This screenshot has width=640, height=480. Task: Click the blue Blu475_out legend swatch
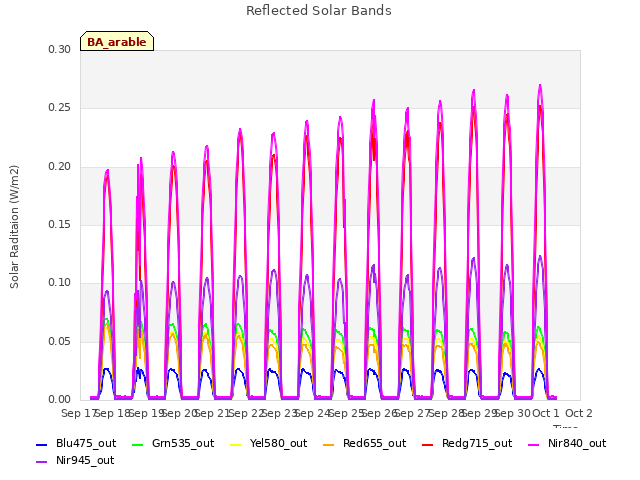coord(42,444)
